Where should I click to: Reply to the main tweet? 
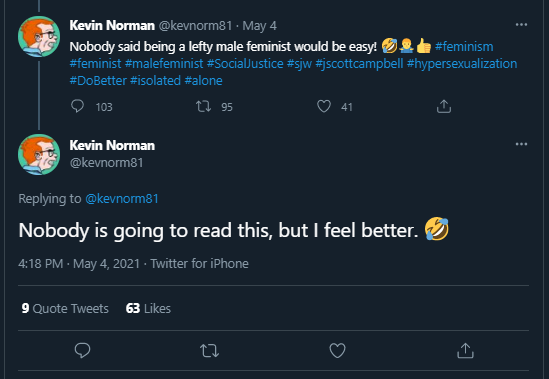pos(83,350)
